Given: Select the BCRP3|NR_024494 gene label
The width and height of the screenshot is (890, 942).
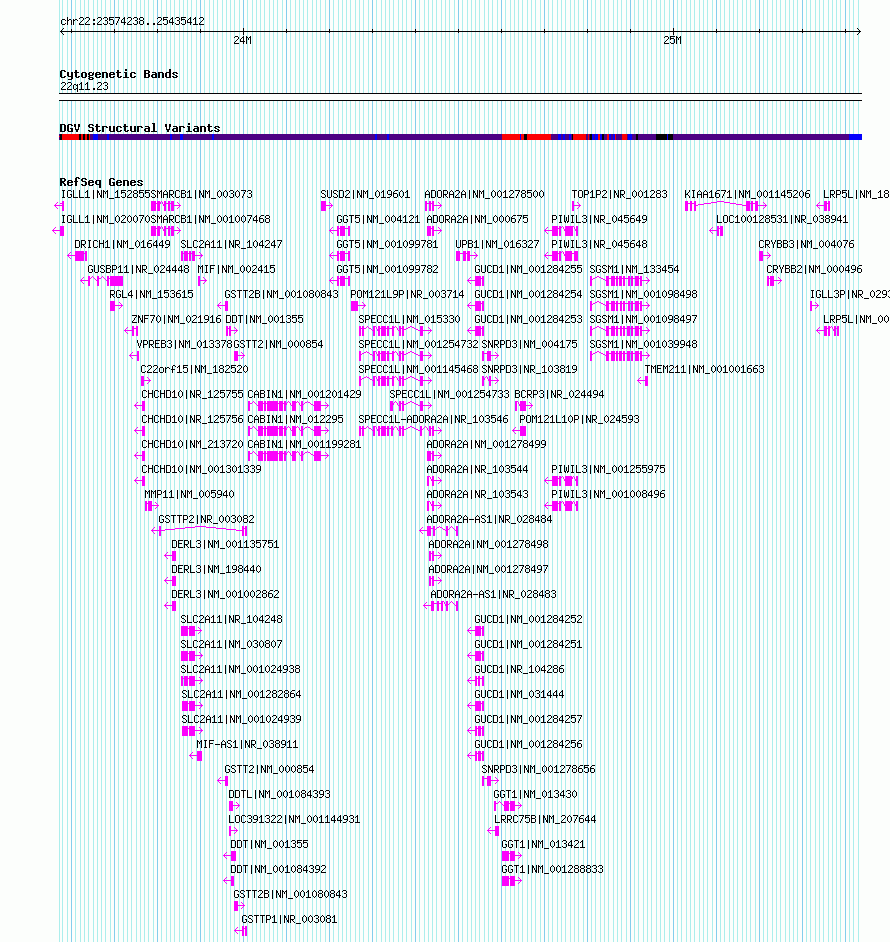Looking at the screenshot, I should click(x=559, y=394).
